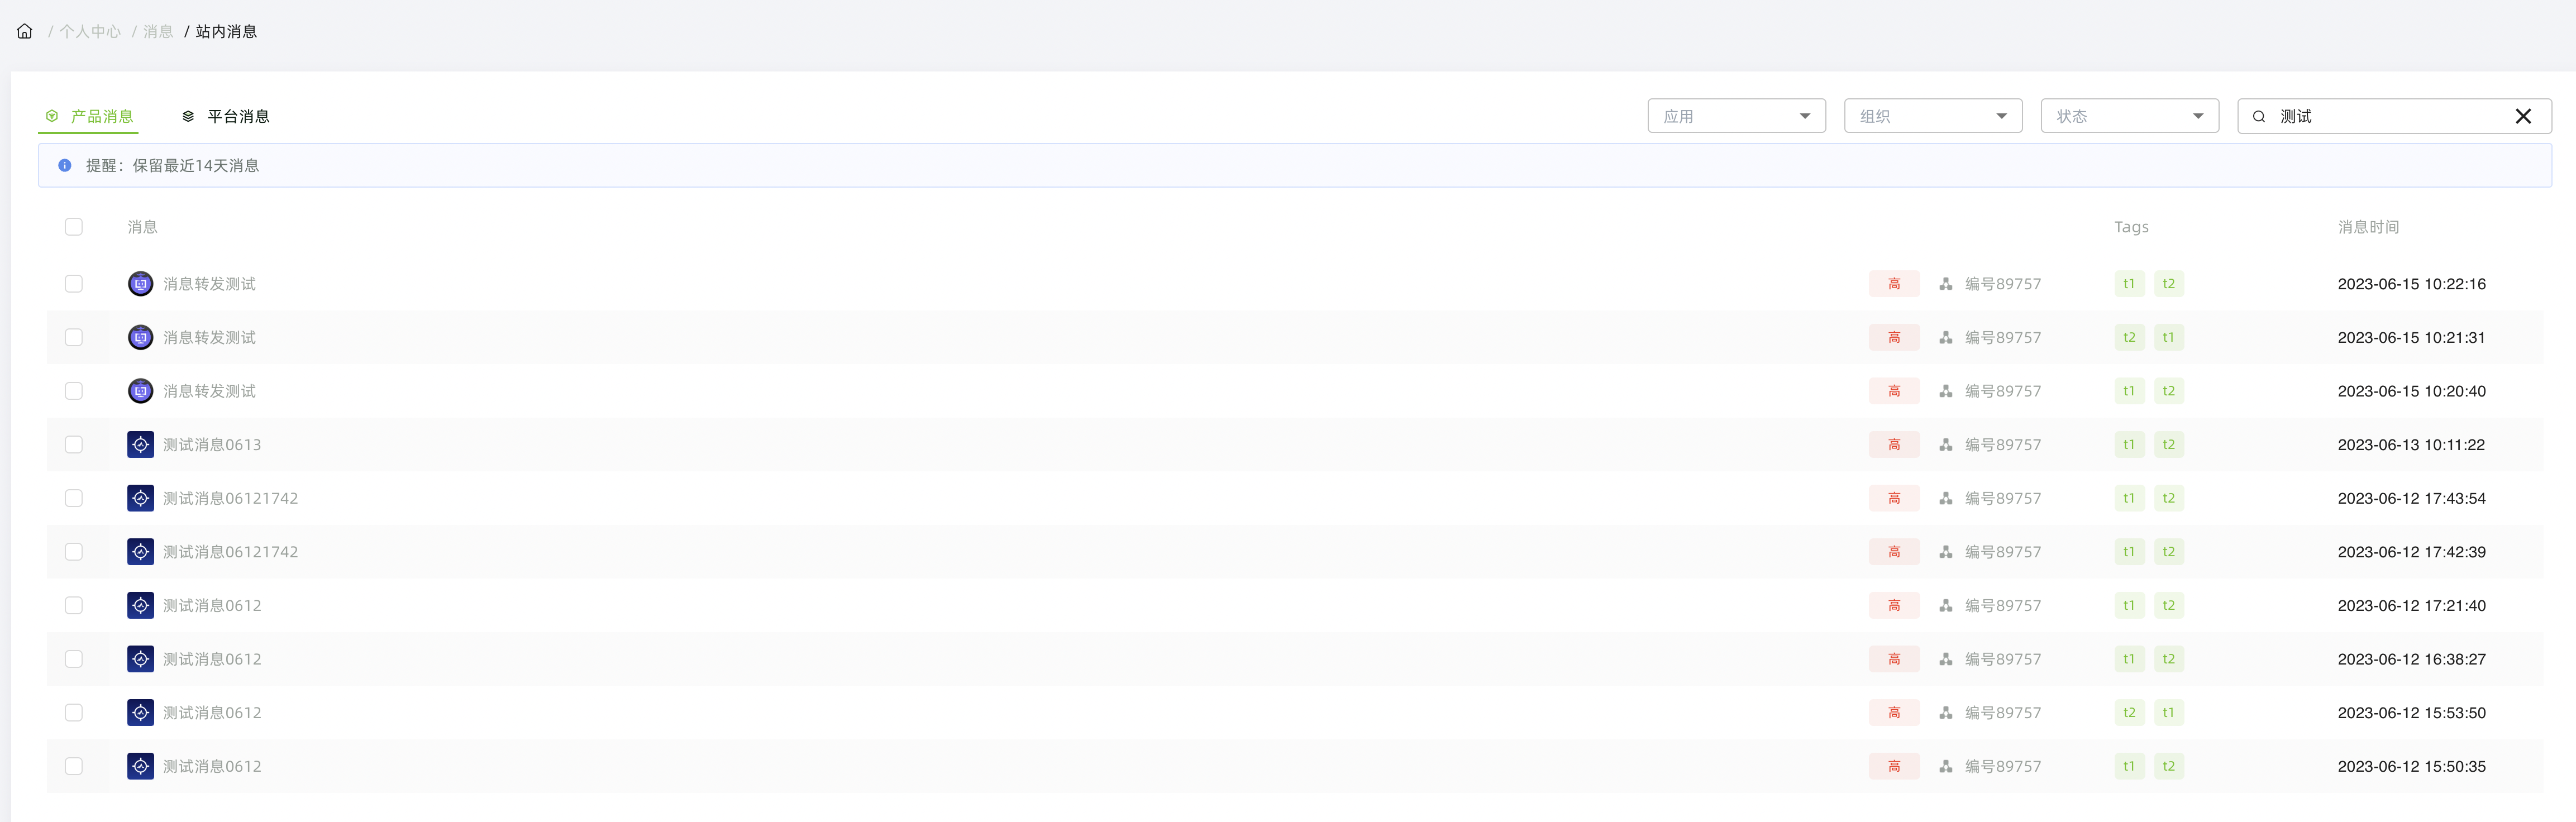Click app icon of message at 17:42:39
Image resolution: width=2576 pixels, height=822 pixels.
[141, 552]
